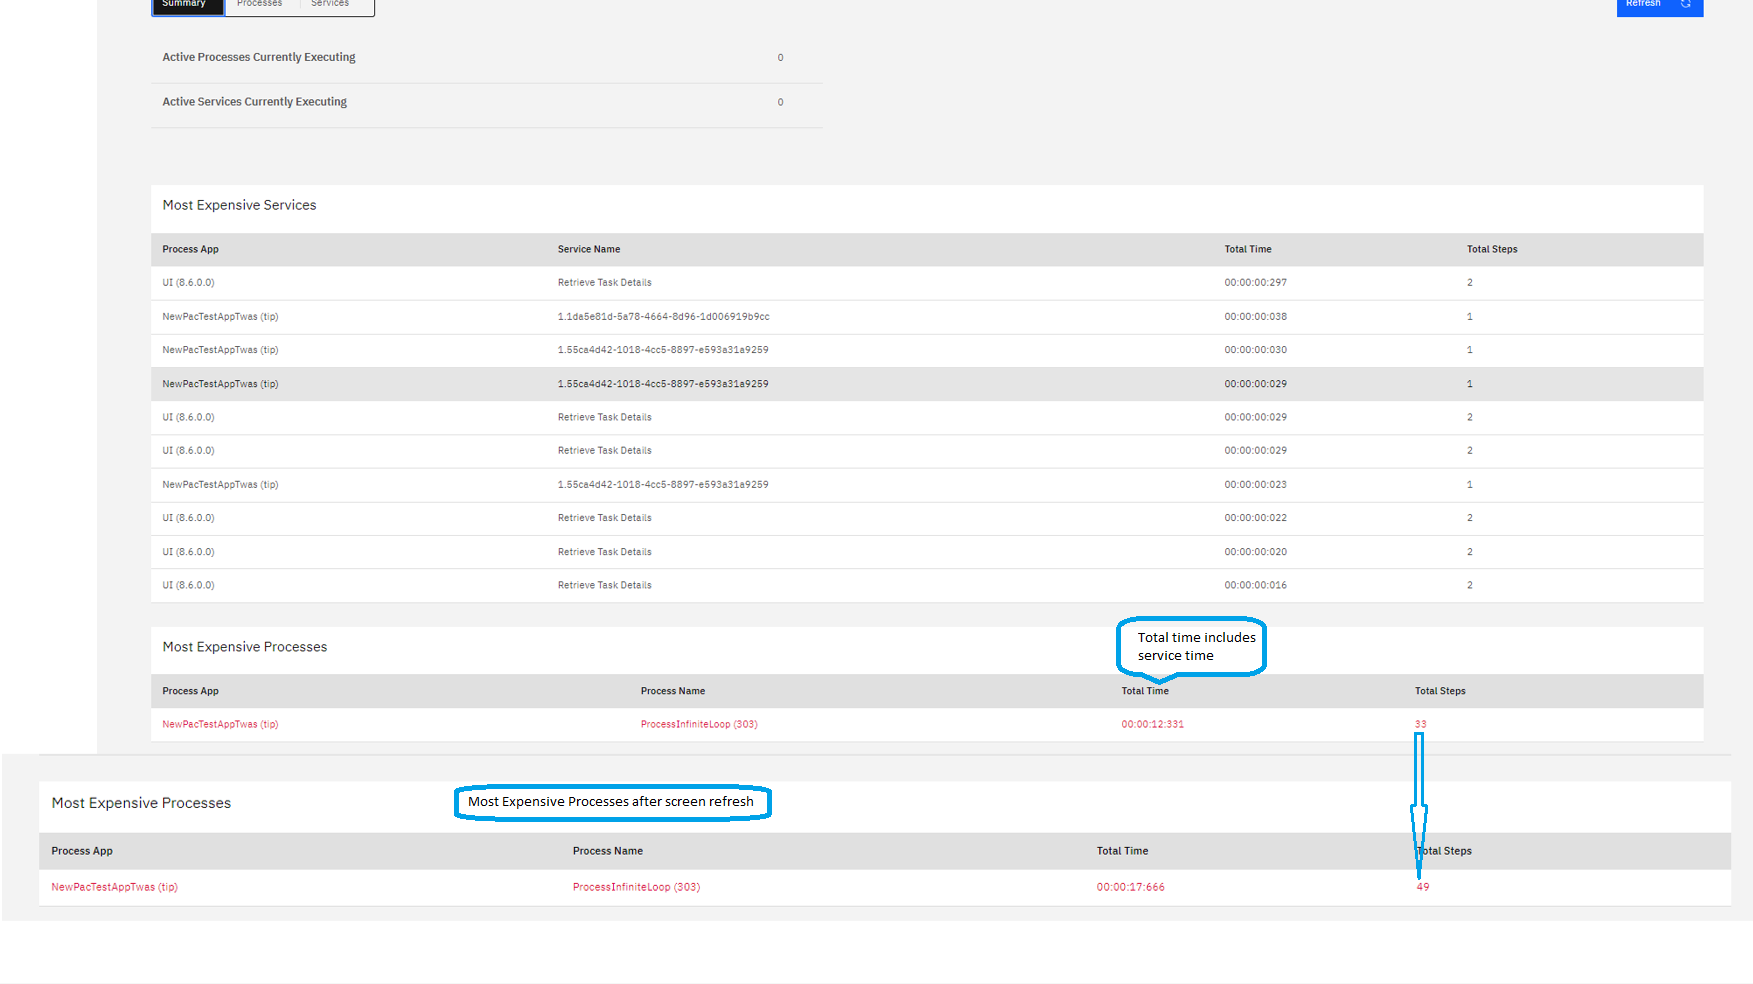Click 'Retrieve Task Details' in the 00:00:00:022 row
The image size is (1753, 984).
coord(605,518)
